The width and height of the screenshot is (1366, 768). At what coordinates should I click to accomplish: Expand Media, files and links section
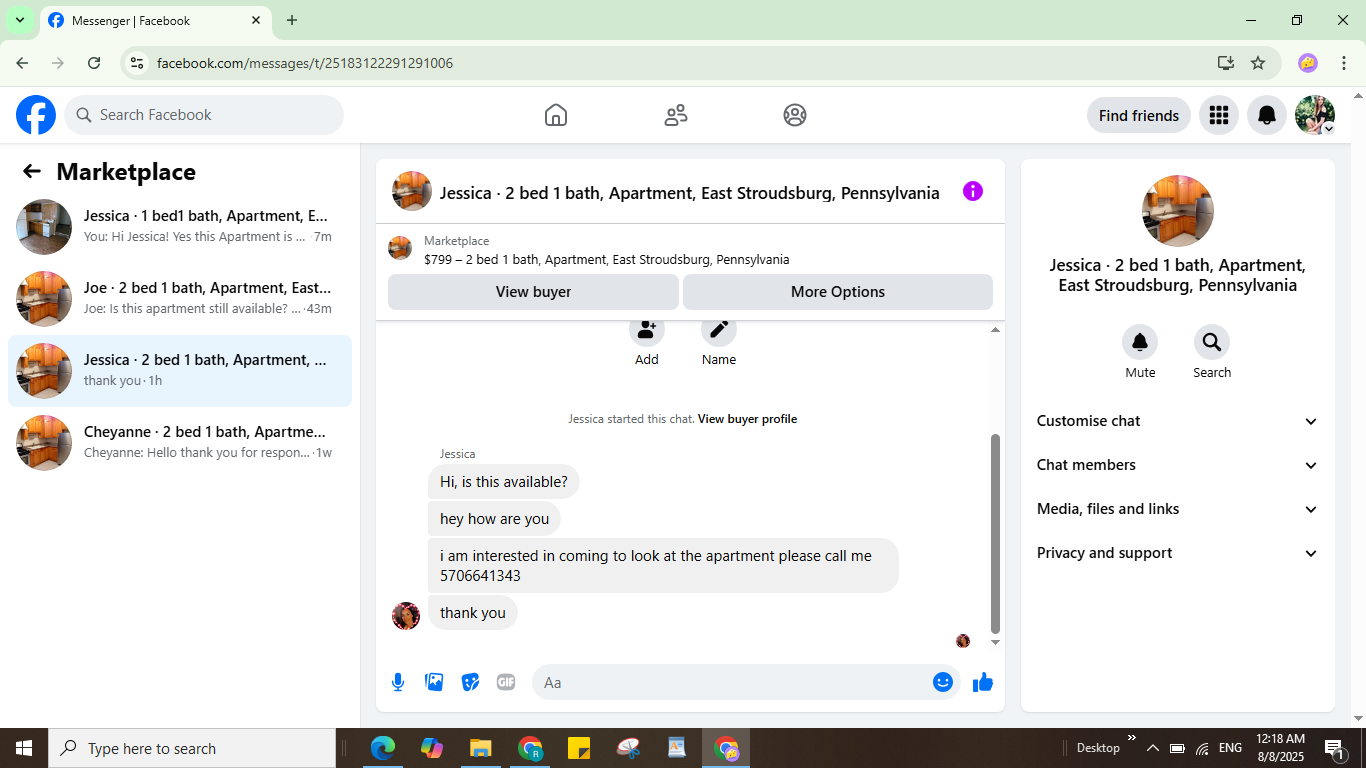(1178, 509)
